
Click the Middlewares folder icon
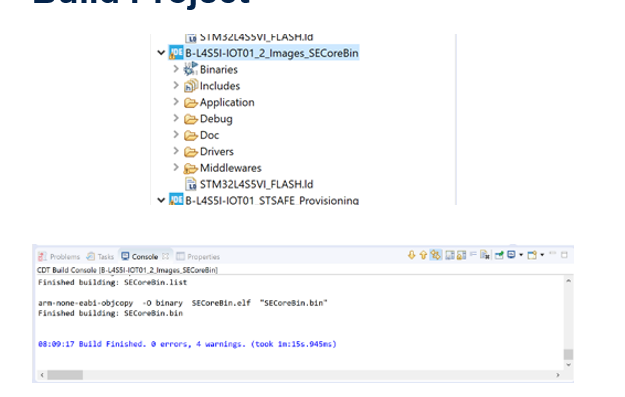[x=191, y=168]
